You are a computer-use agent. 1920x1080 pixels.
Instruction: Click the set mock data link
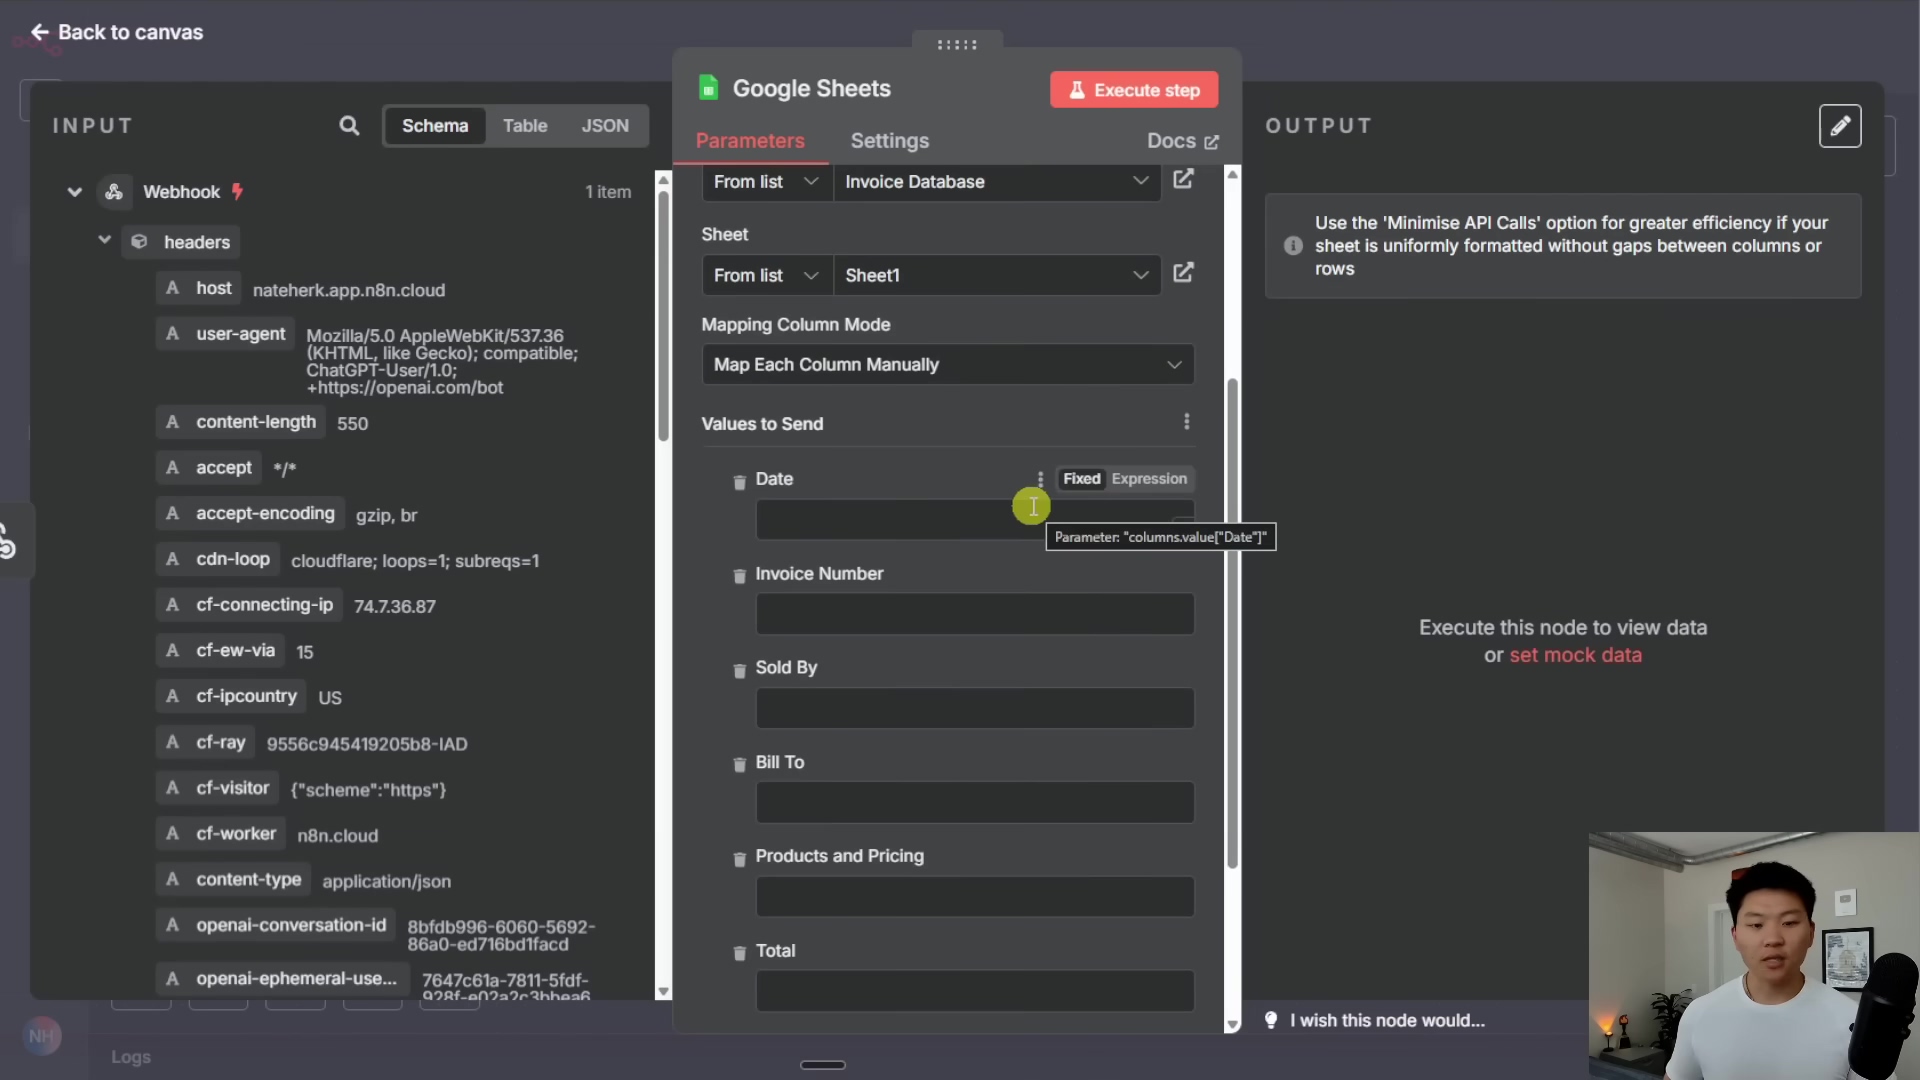click(x=1575, y=655)
